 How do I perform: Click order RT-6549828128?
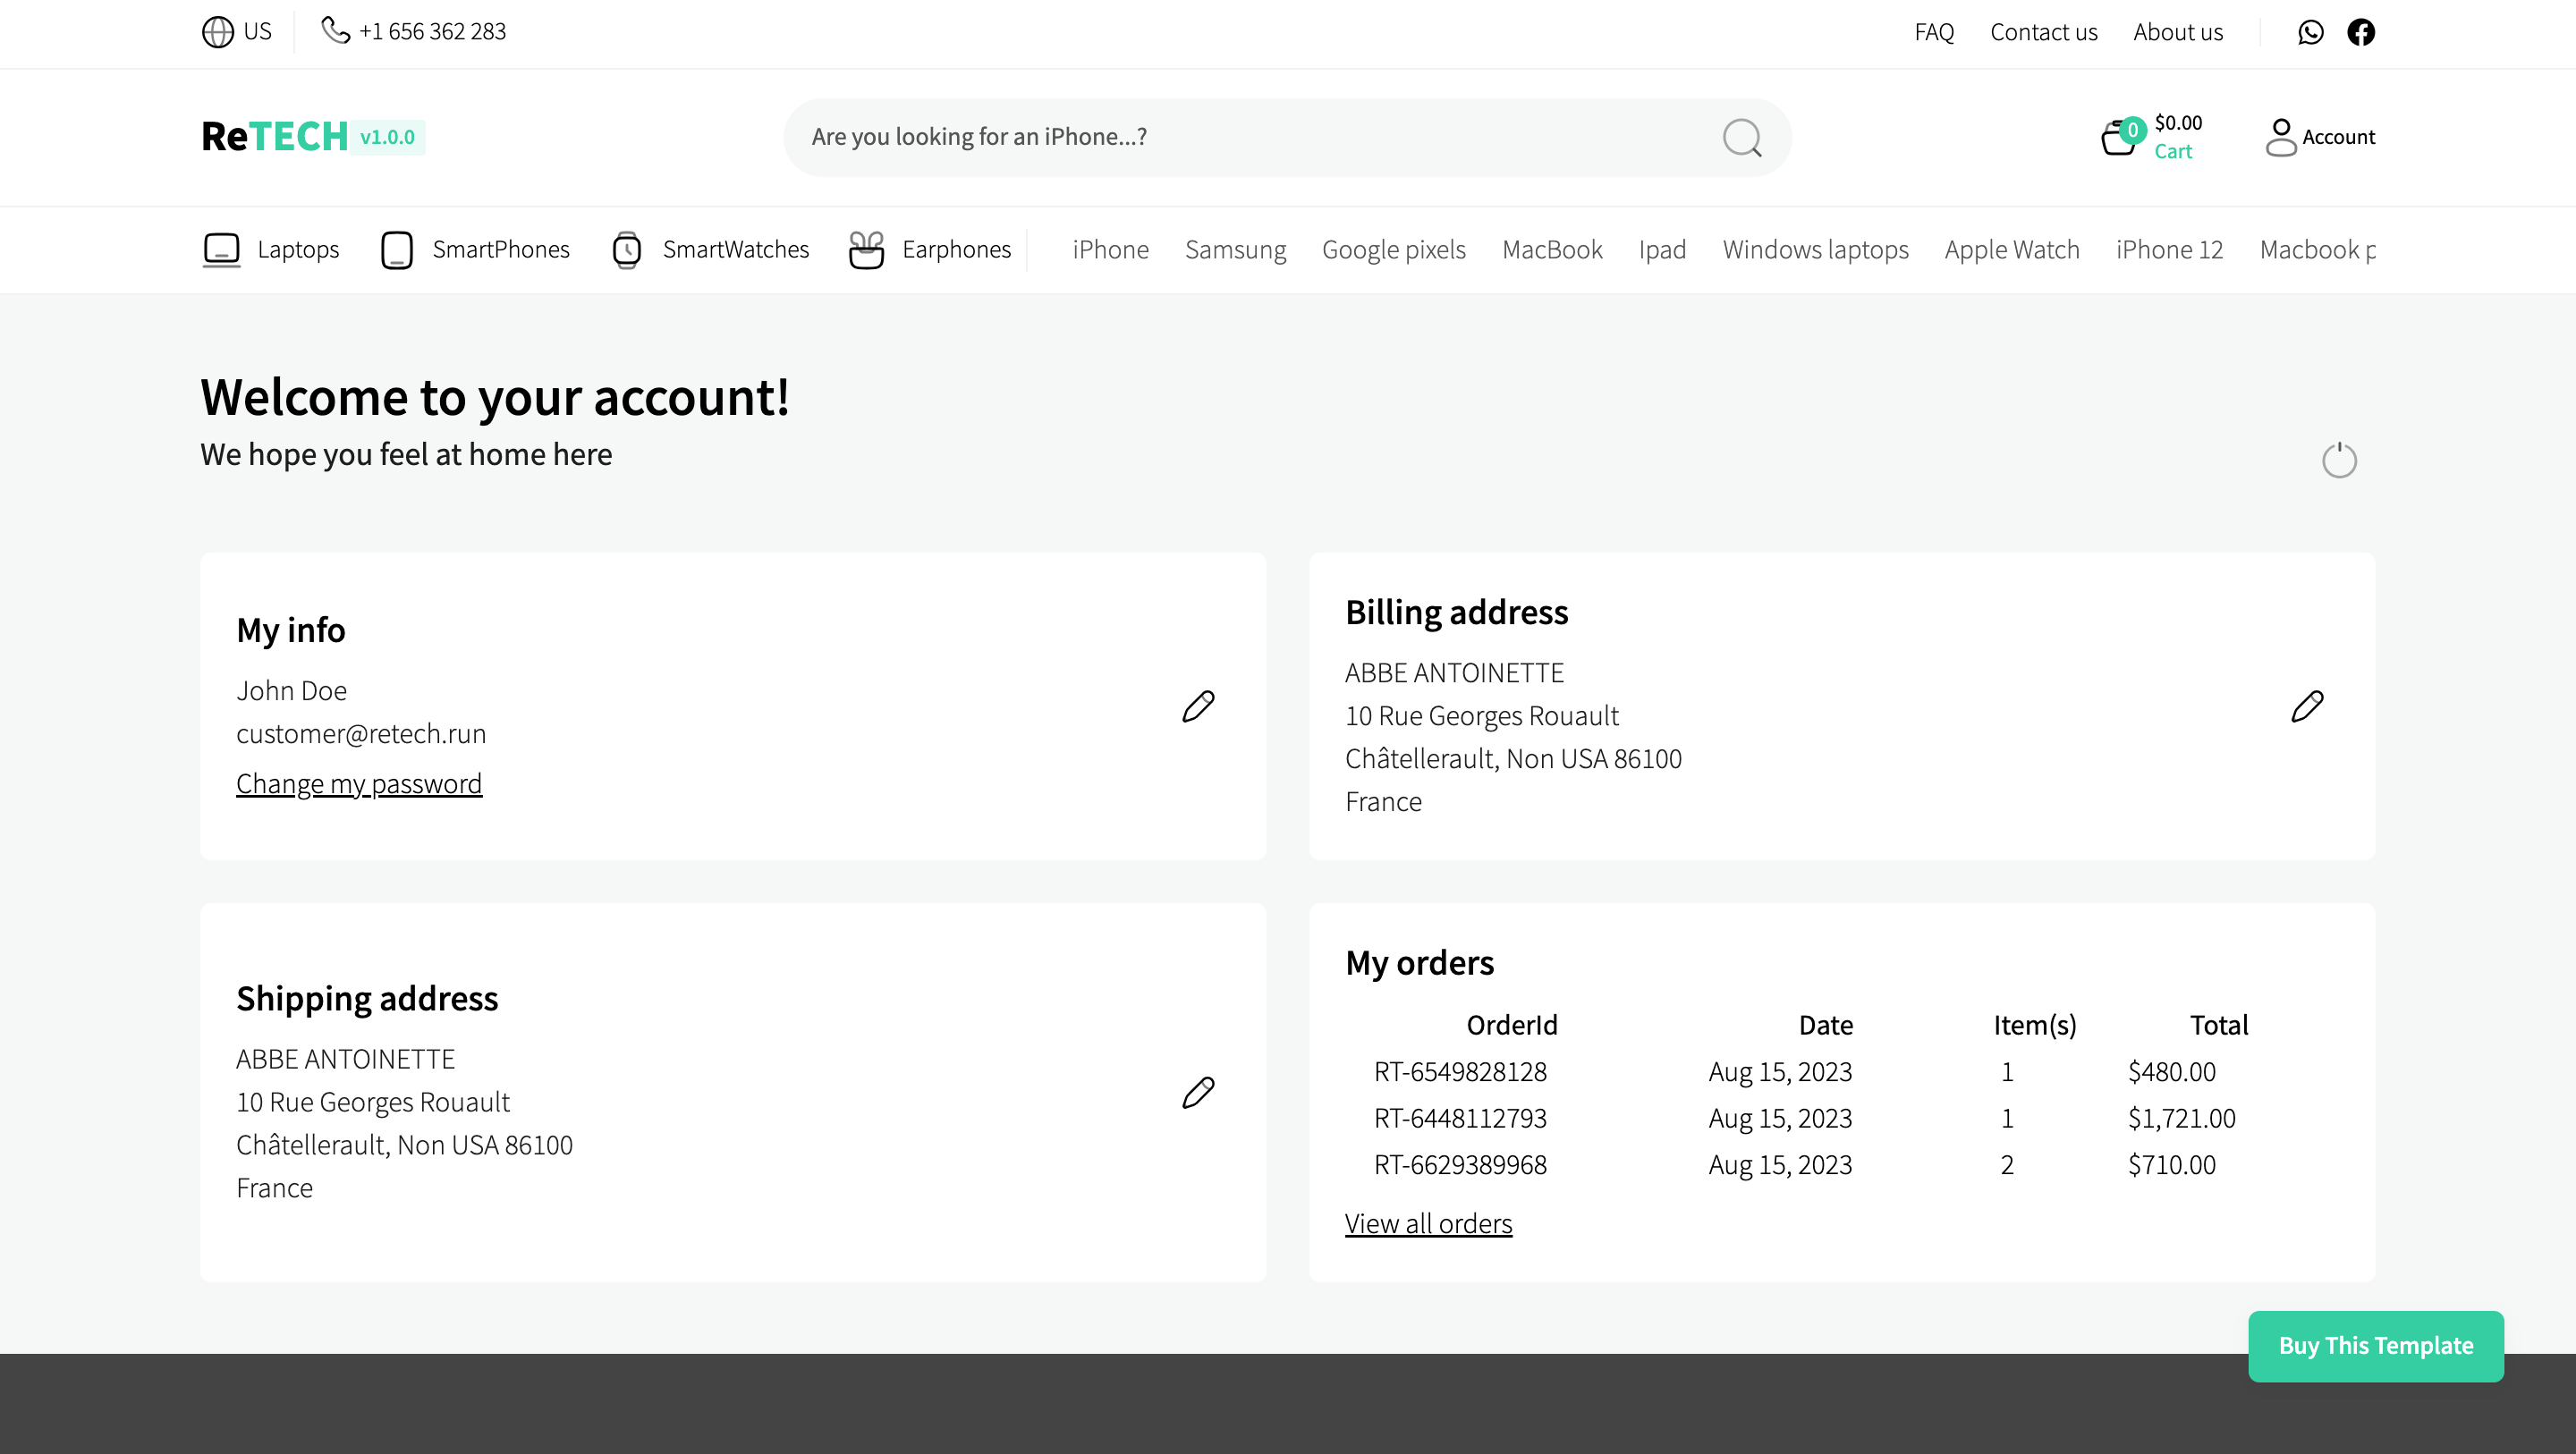coord(1460,1072)
